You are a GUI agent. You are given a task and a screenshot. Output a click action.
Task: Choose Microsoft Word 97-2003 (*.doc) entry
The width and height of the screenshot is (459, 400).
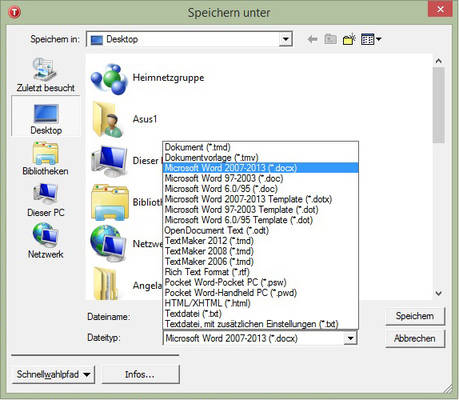click(x=261, y=178)
